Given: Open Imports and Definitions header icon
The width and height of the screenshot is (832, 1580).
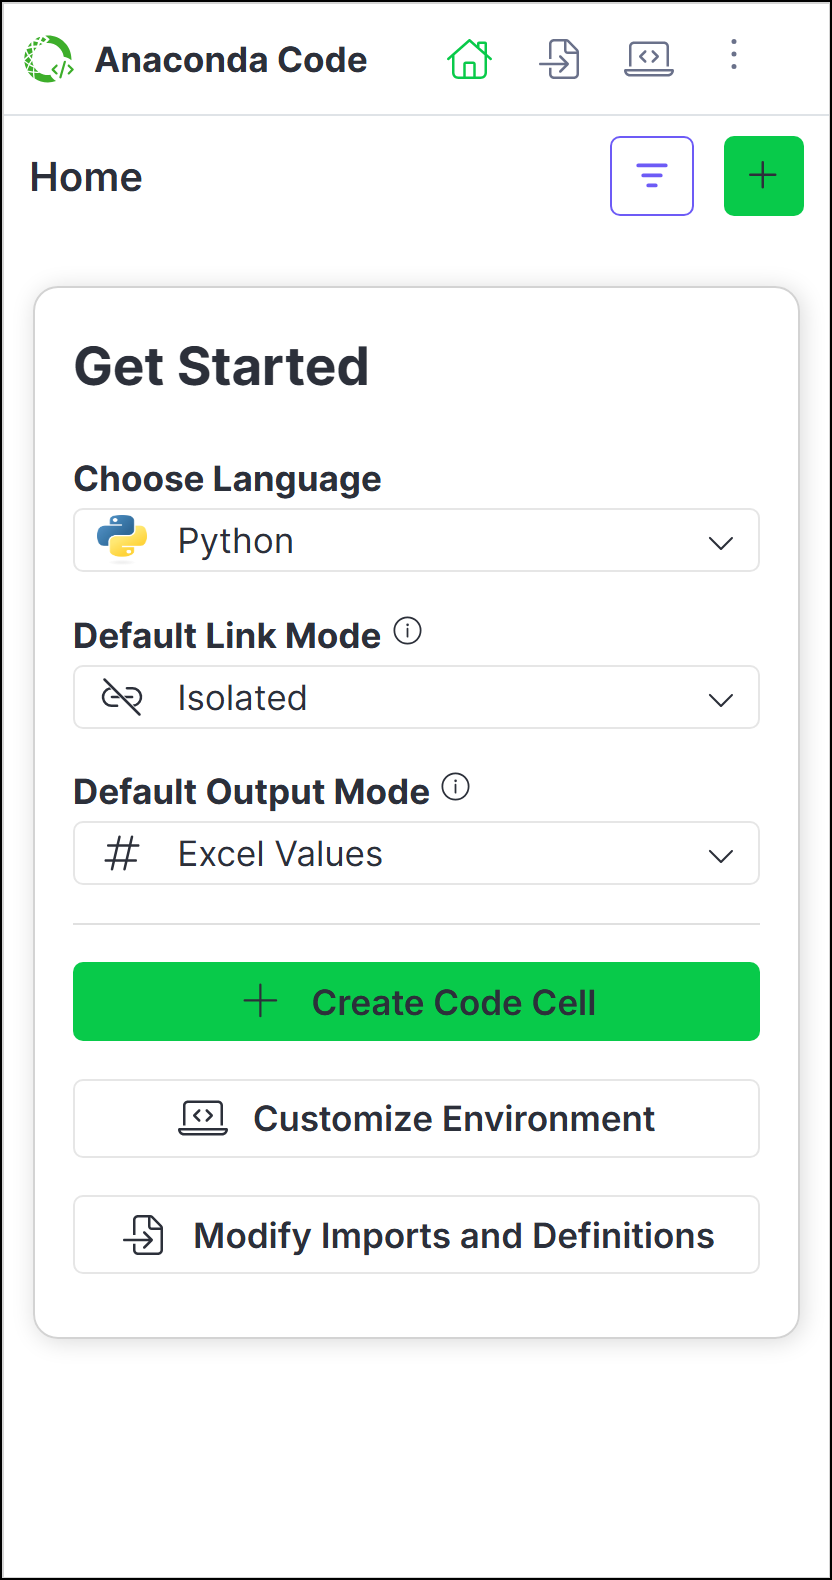Looking at the screenshot, I should pyautogui.click(x=559, y=59).
